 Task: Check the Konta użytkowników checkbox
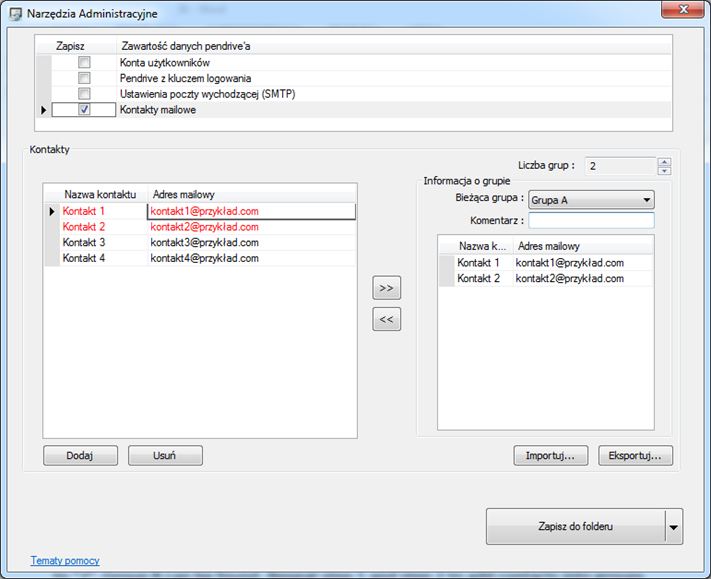tap(84, 62)
